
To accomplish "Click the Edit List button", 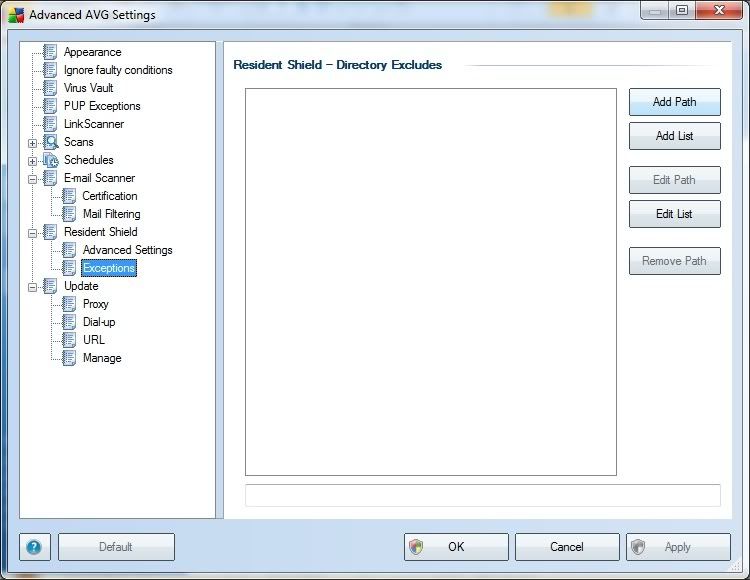I will 674,214.
